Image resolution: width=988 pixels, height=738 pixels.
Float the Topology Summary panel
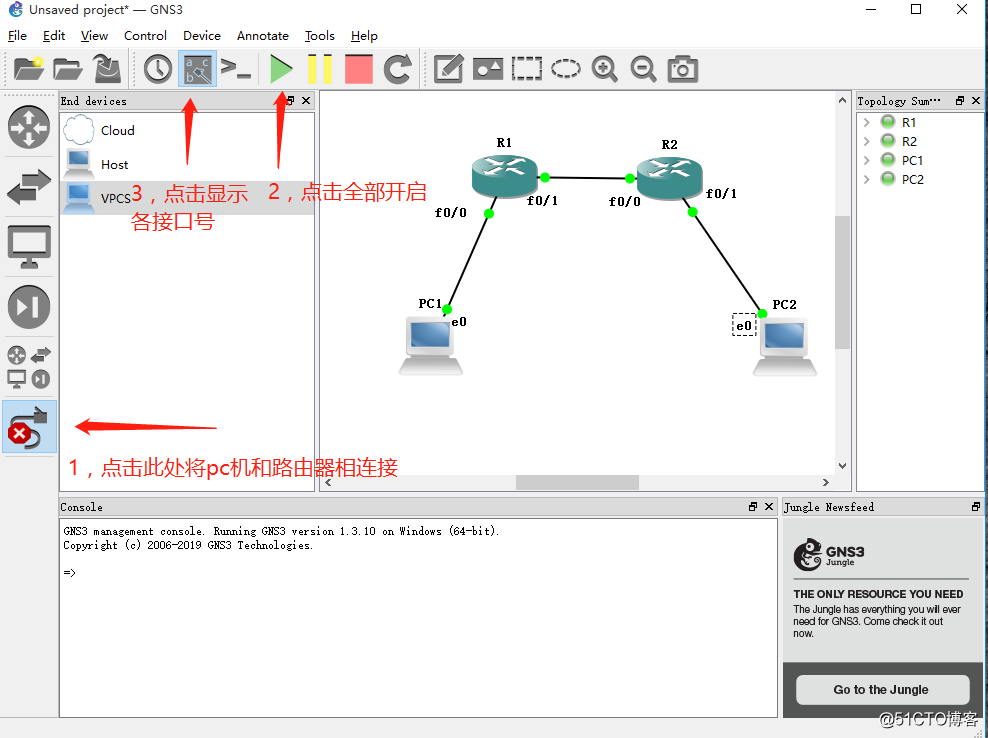pyautogui.click(x=960, y=100)
